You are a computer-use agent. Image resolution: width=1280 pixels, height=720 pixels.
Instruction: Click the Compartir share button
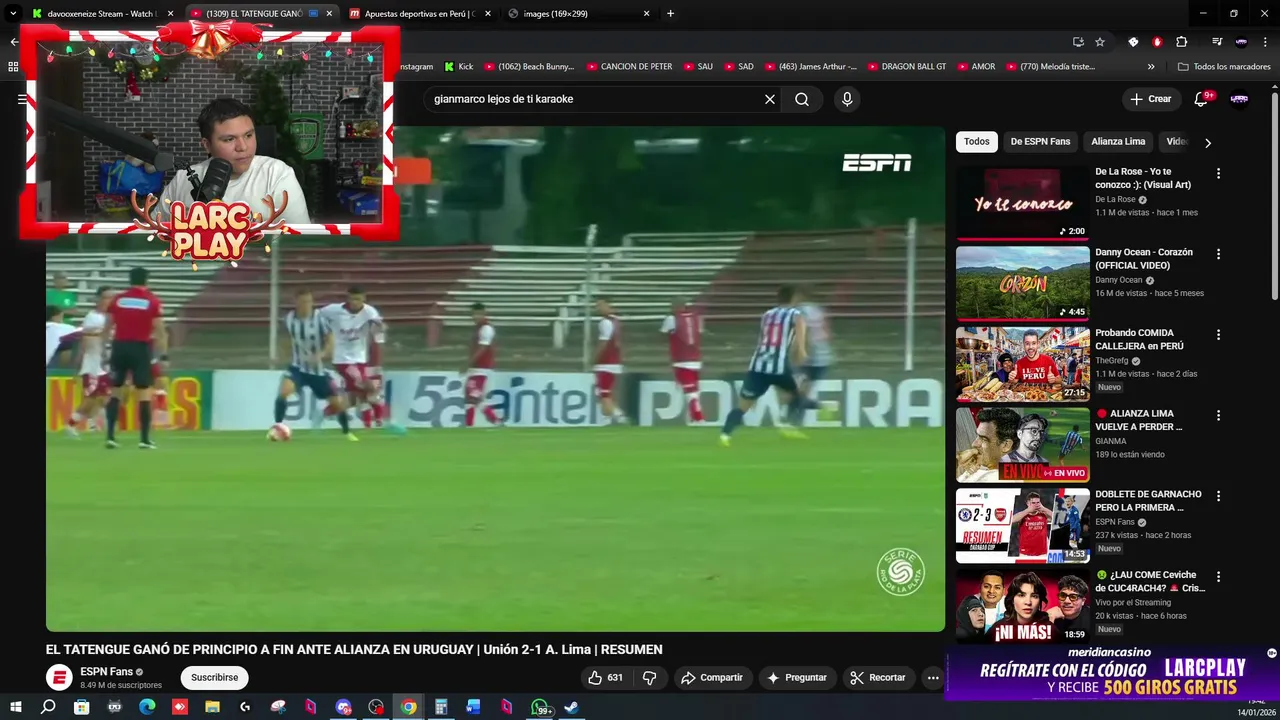(712, 677)
